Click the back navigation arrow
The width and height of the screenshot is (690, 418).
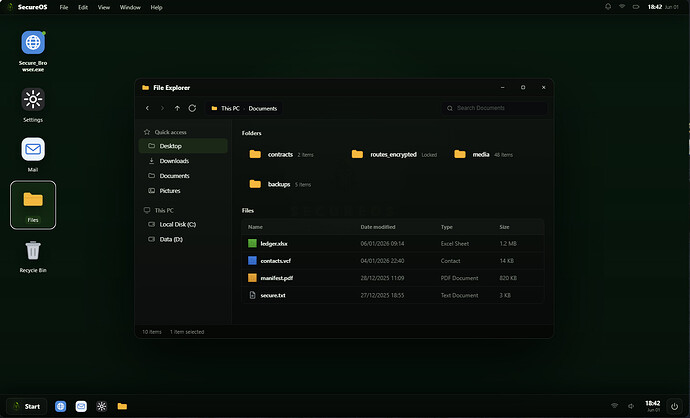(147, 108)
